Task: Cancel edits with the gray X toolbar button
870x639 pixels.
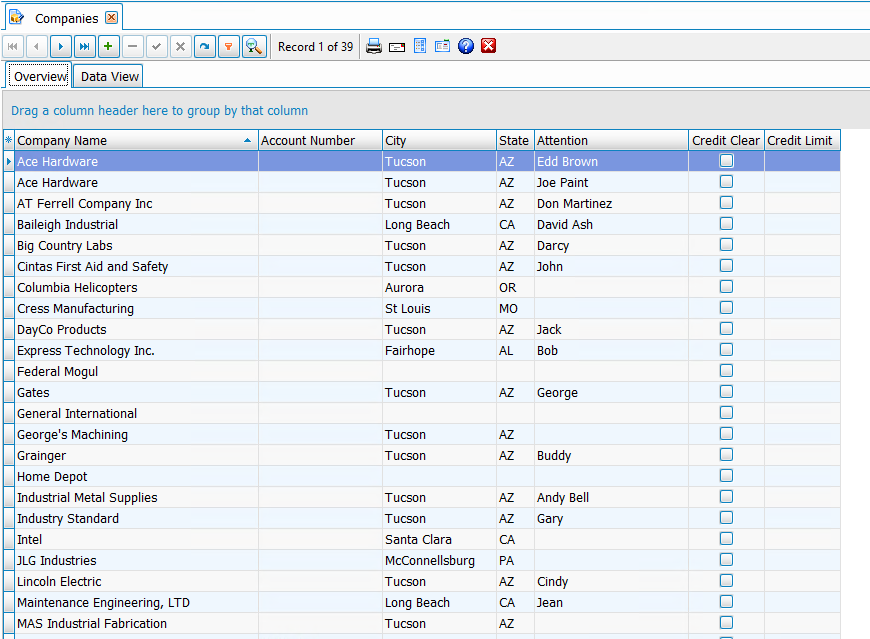Action: (180, 47)
